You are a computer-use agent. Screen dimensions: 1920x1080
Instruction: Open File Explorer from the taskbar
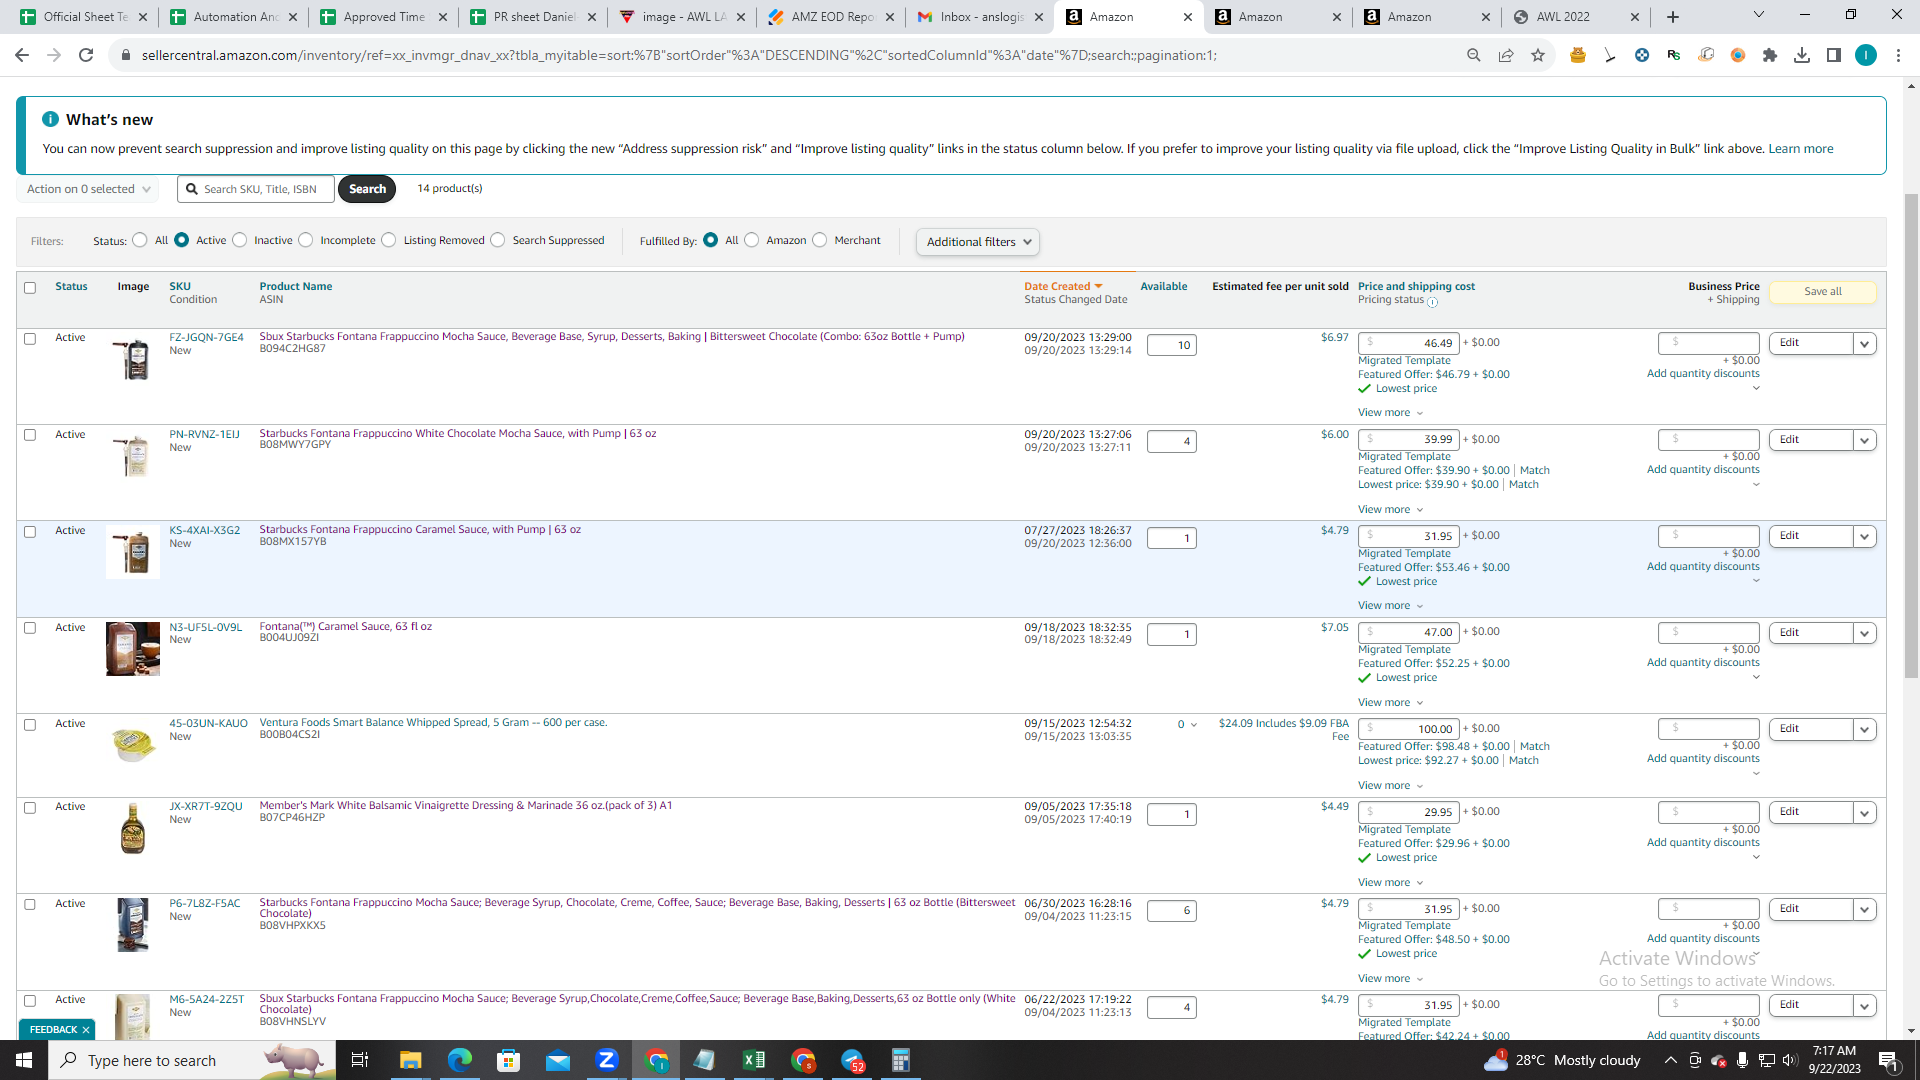click(x=411, y=1060)
